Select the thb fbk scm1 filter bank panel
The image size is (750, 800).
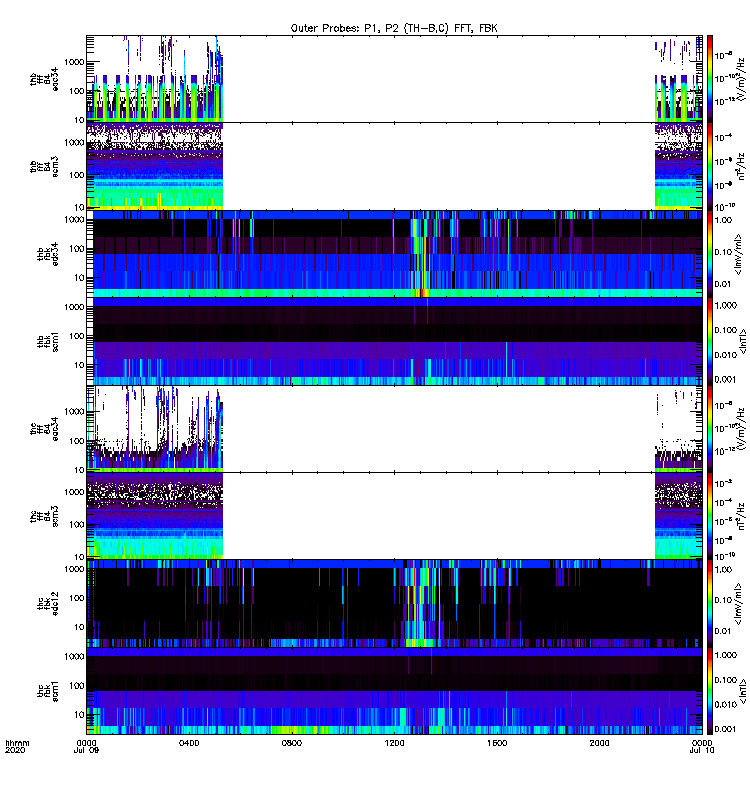tap(394, 341)
